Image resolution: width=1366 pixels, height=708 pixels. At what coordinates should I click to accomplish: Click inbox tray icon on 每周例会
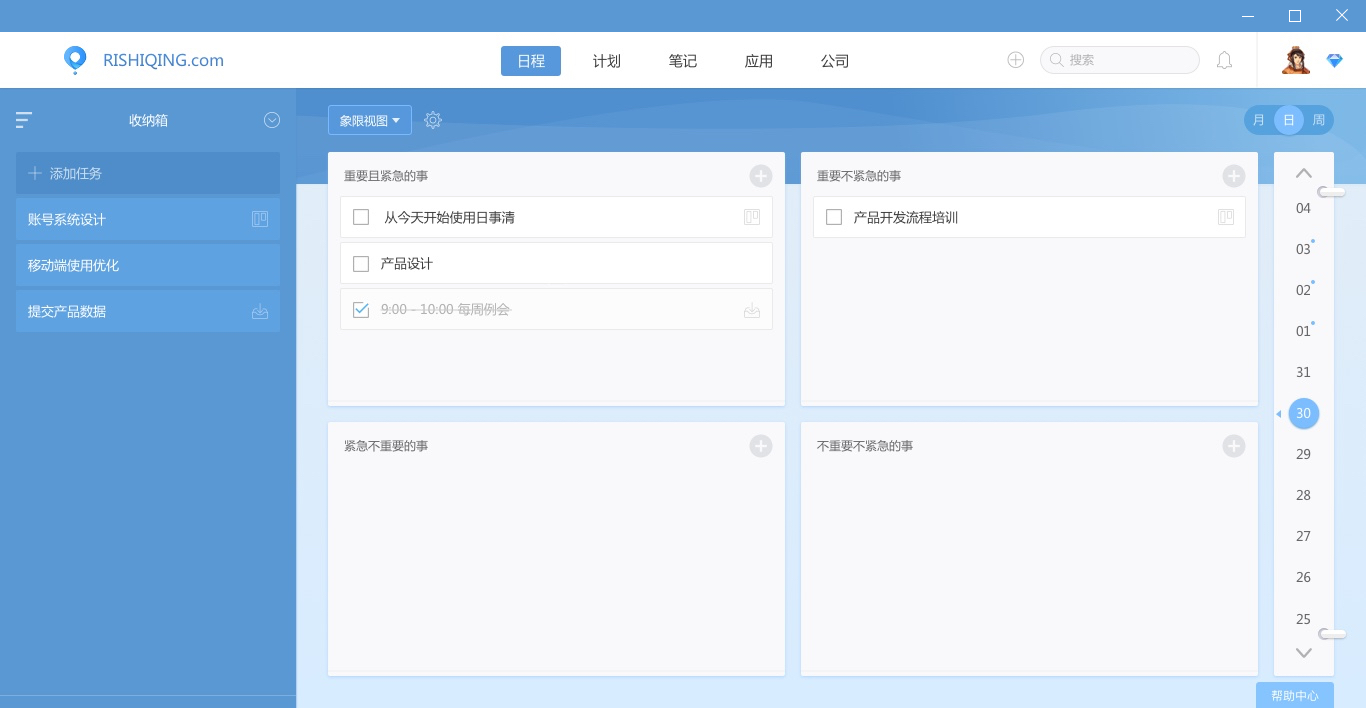752,311
